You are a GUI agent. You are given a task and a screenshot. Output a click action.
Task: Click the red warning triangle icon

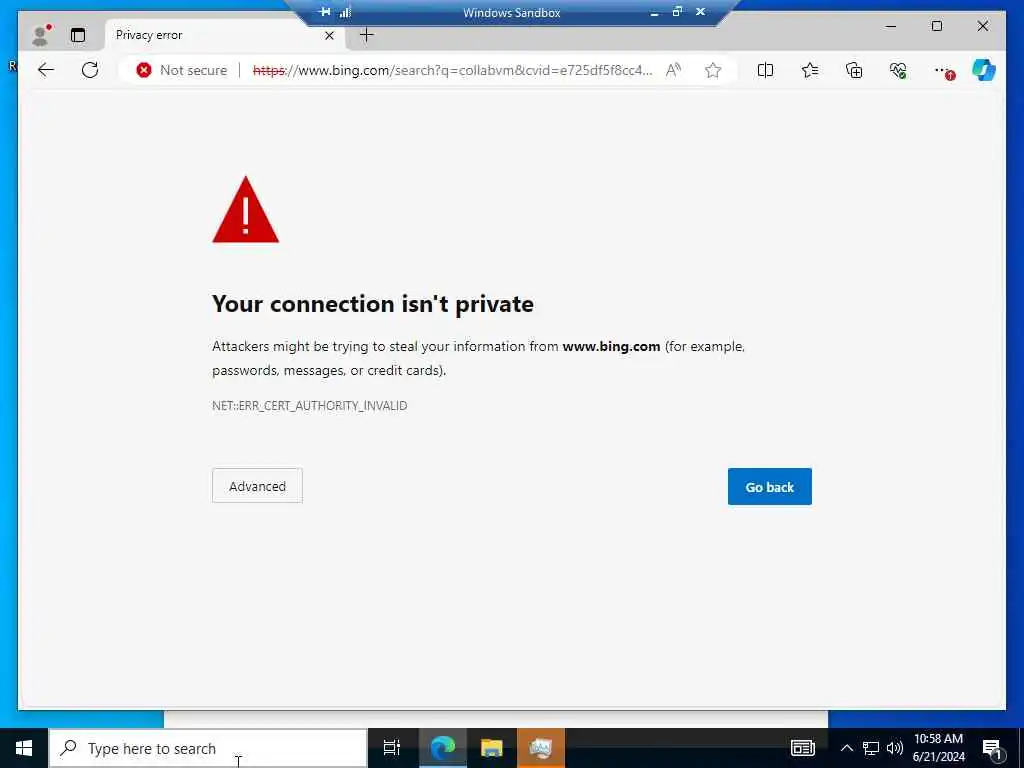click(x=246, y=210)
